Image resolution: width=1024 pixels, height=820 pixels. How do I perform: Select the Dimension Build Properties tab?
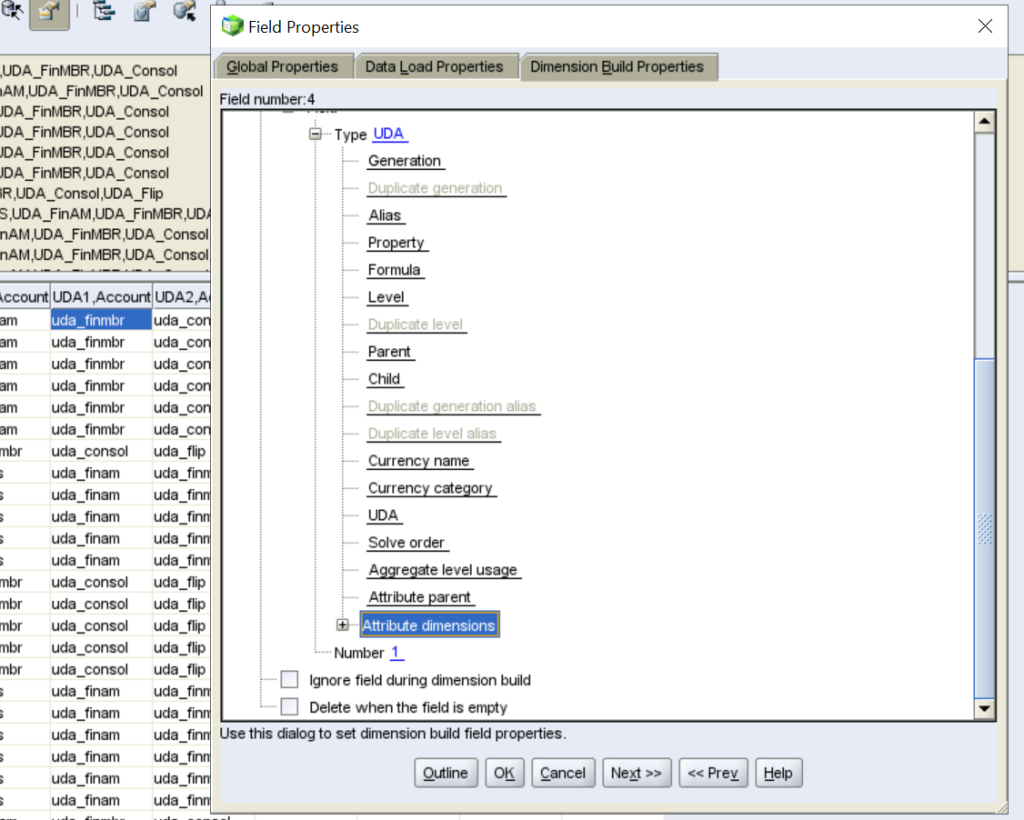pos(618,66)
